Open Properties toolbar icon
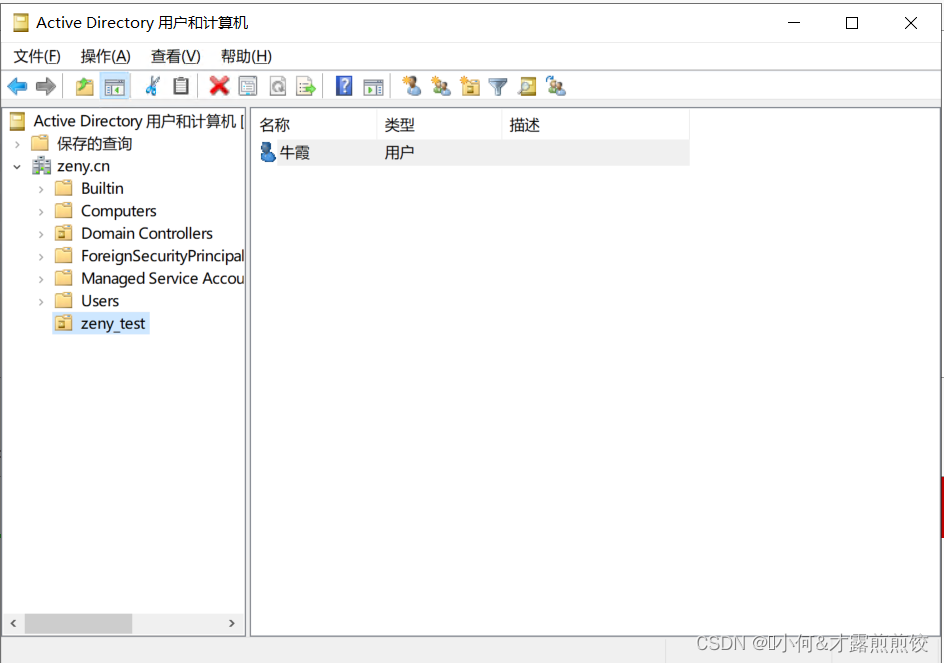The height and width of the screenshot is (663, 944). [248, 87]
